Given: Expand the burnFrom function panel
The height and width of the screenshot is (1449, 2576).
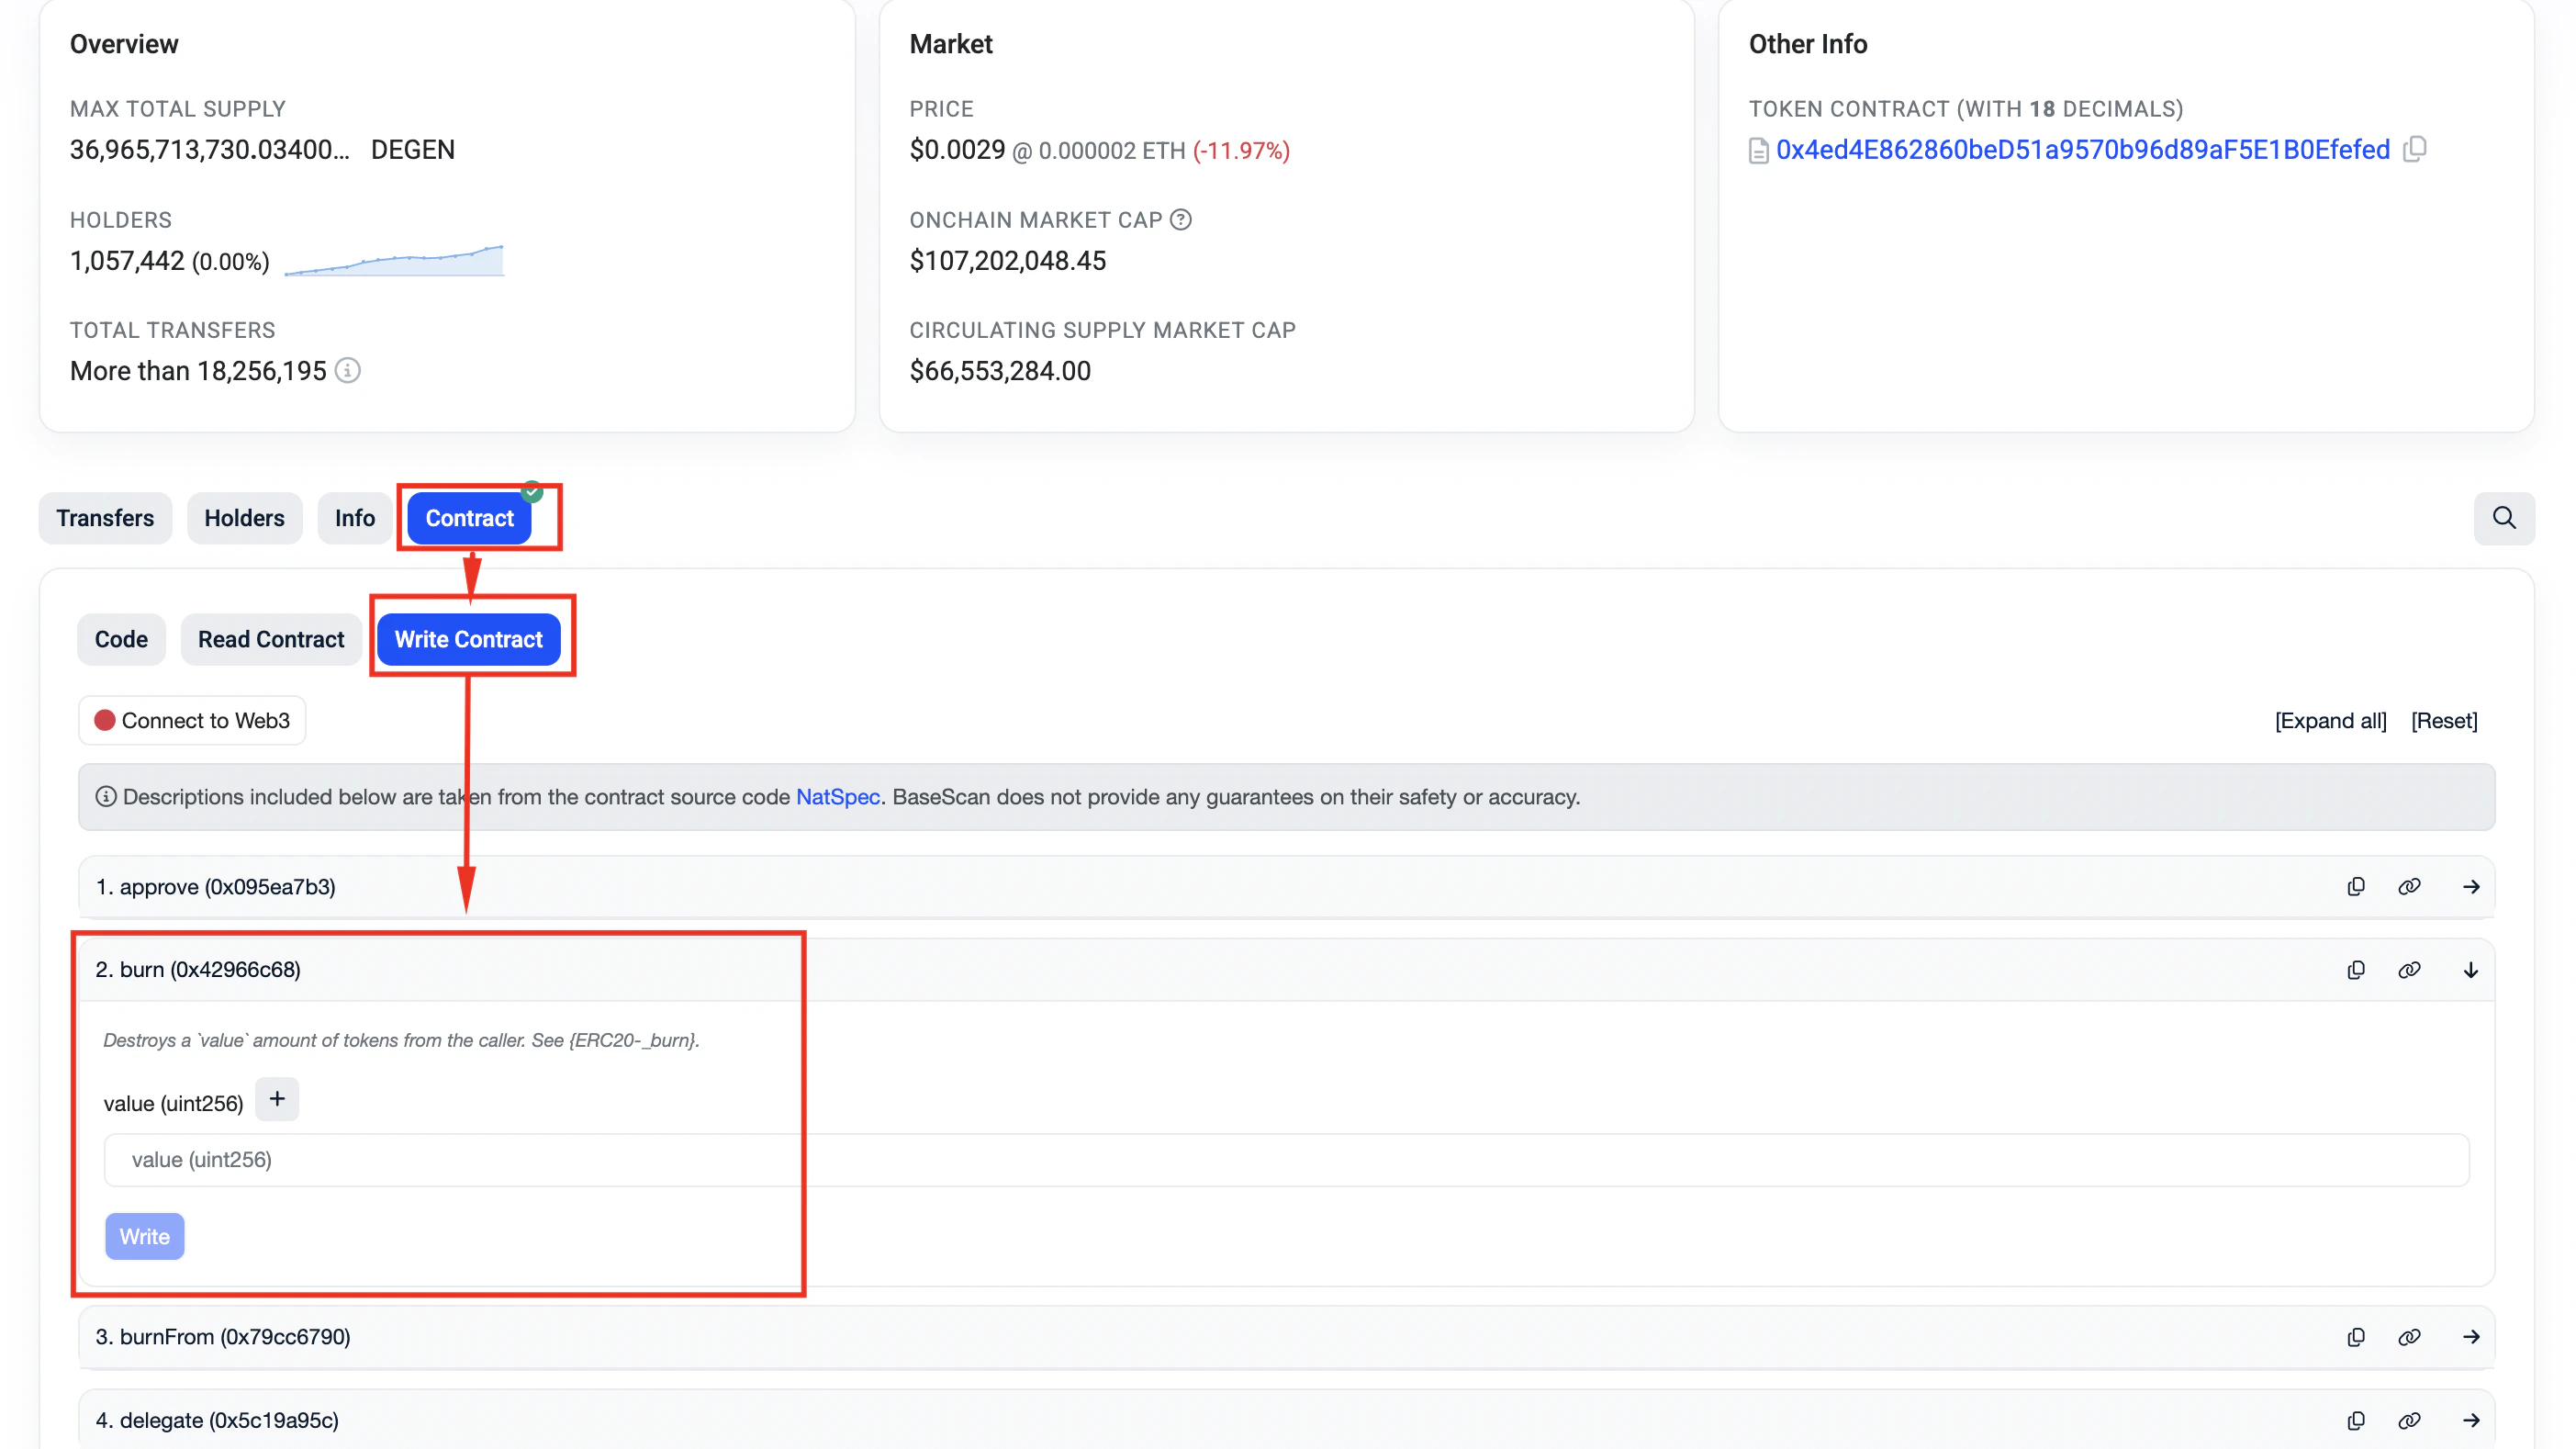Looking at the screenshot, I should click(2471, 1336).
